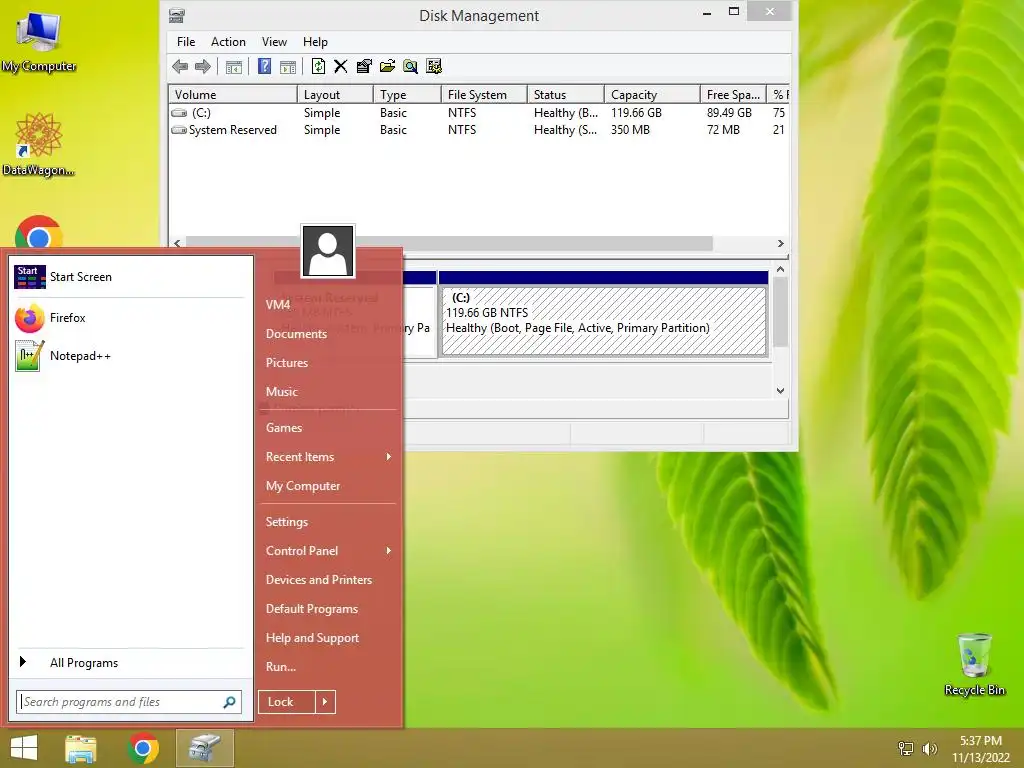Click the Lock button
This screenshot has width=1024, height=768.
[x=287, y=702]
